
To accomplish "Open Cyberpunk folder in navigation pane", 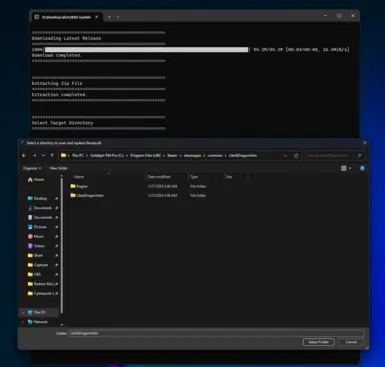I will coord(41,293).
